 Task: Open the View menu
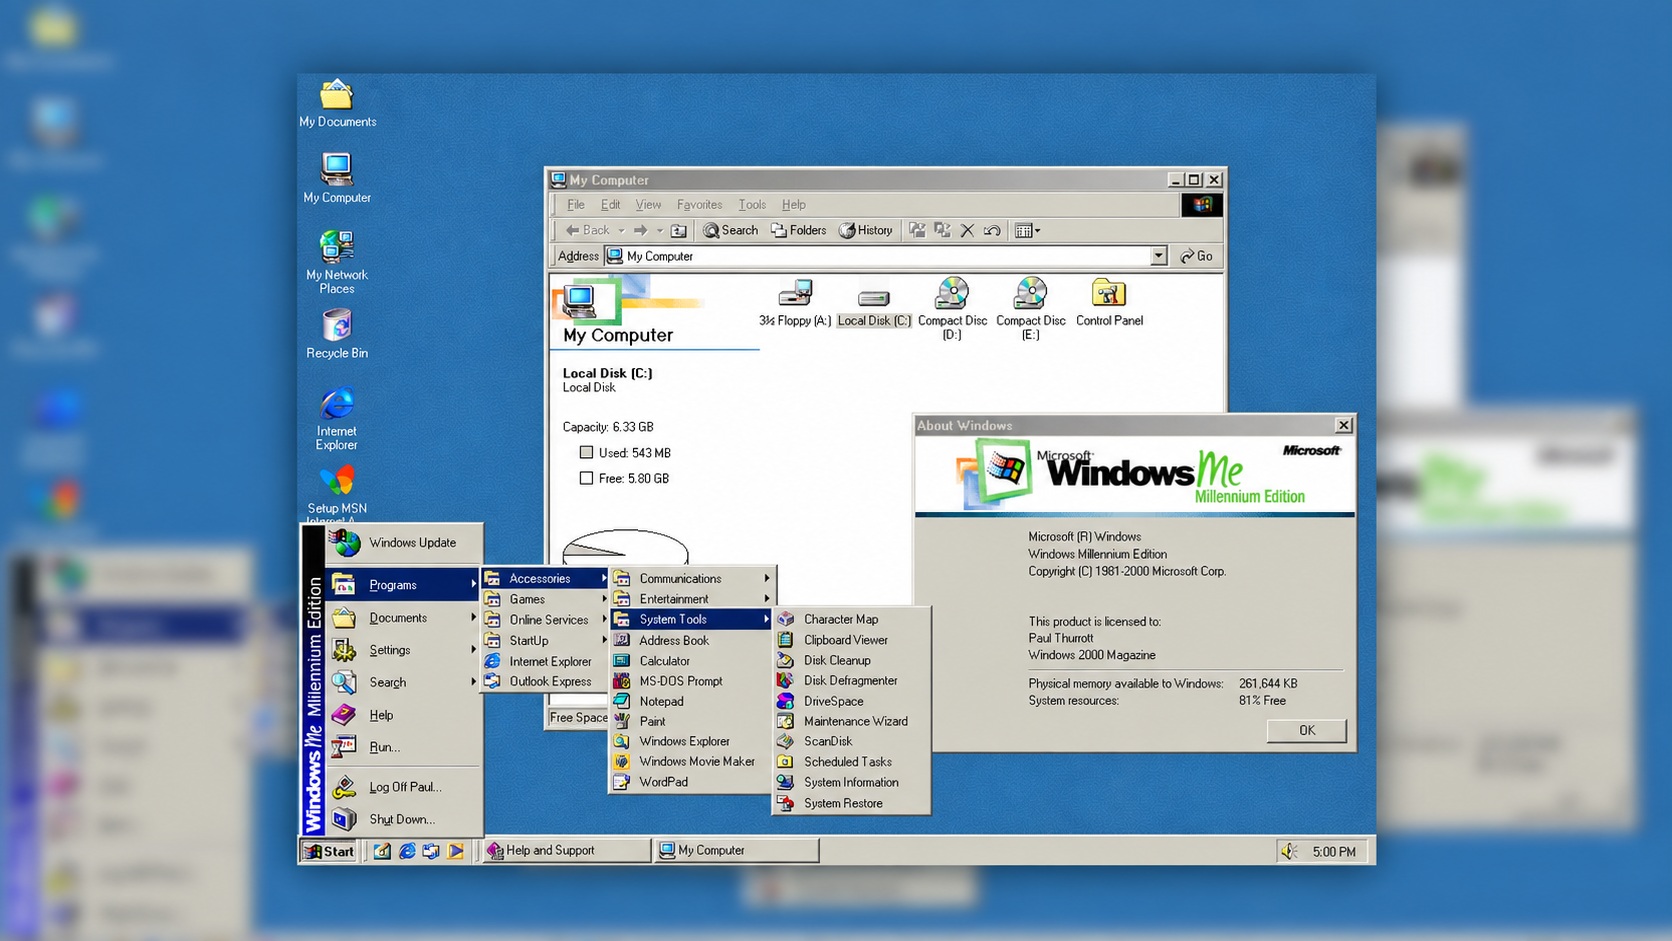click(648, 205)
